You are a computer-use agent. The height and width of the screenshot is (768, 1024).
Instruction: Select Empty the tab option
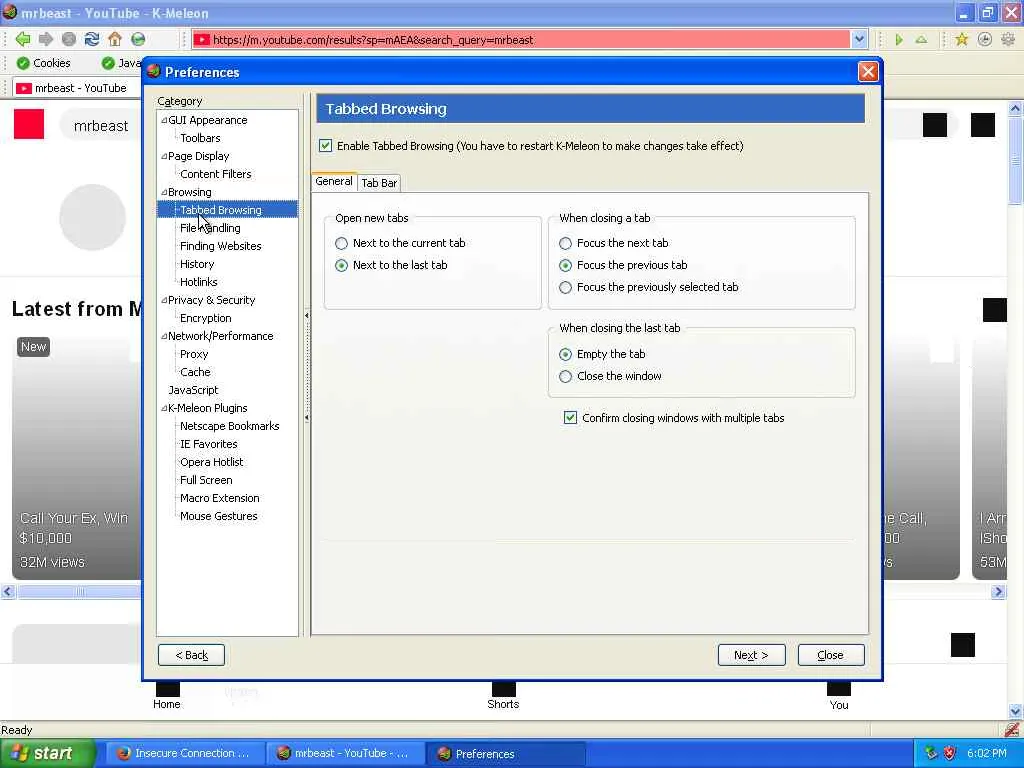click(566, 355)
